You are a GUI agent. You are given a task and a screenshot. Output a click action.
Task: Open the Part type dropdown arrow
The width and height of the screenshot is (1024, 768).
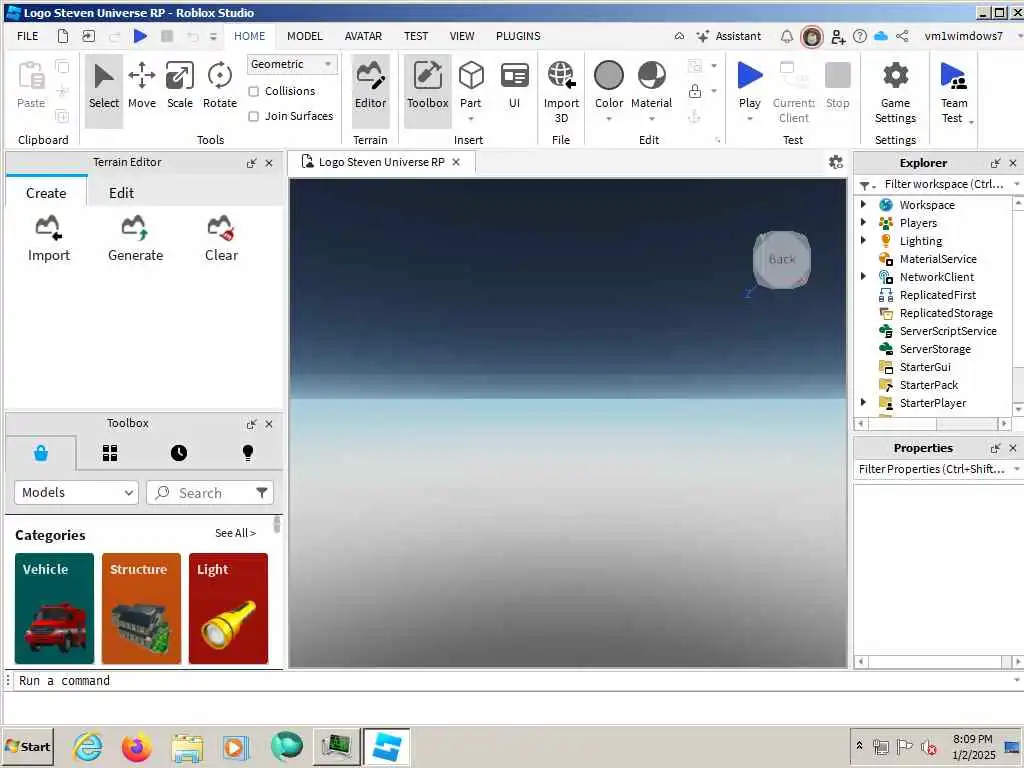tap(470, 119)
